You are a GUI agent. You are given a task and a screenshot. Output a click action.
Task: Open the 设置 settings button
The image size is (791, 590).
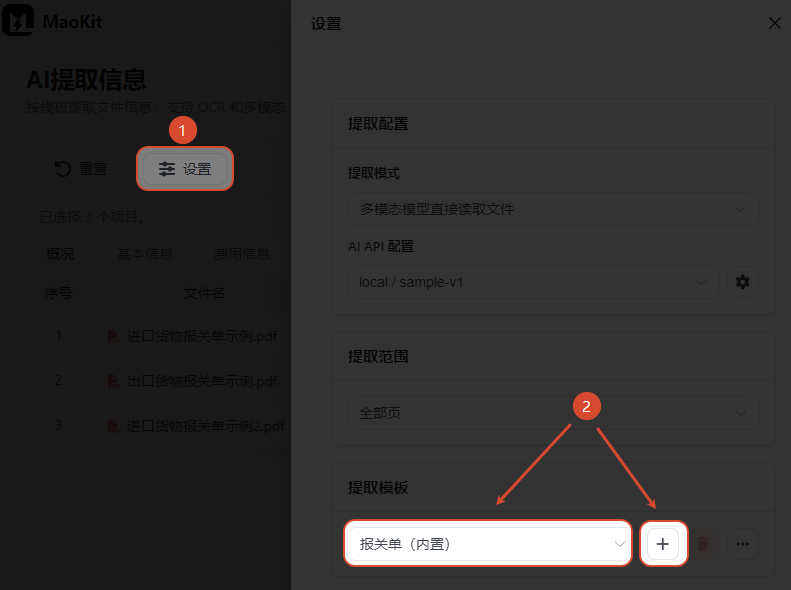[x=185, y=169]
